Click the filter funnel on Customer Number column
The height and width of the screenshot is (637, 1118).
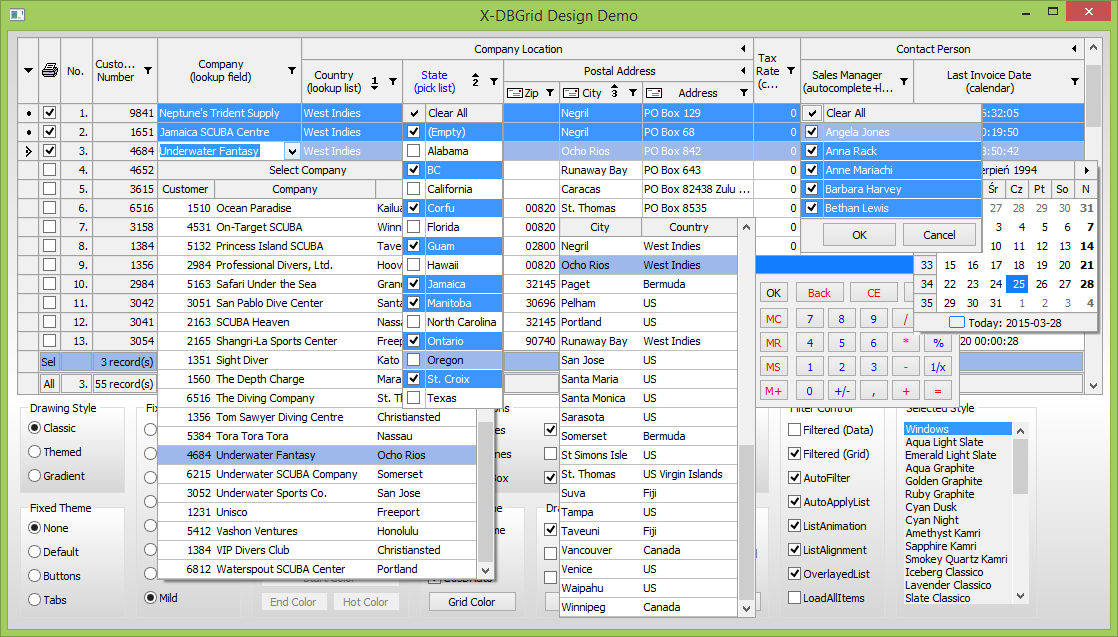(148, 71)
